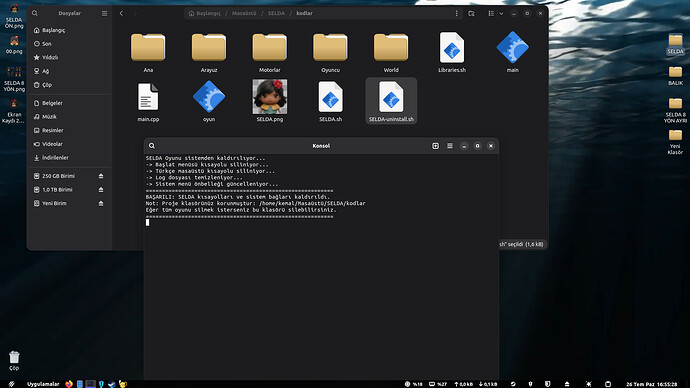Viewport: 690px width, 388px height.
Task: Open Belgeler in the sidebar
Action: (x=70, y=103)
